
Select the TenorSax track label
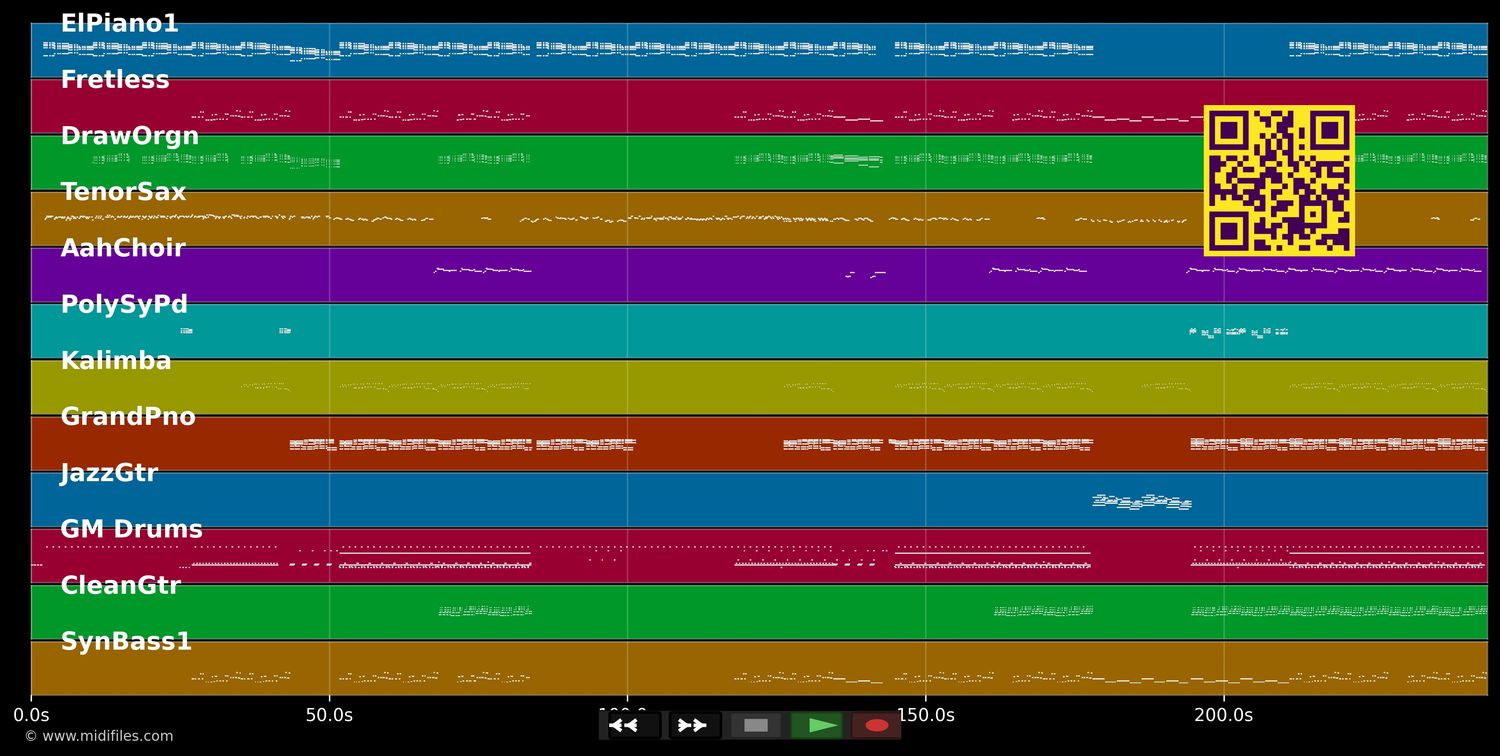123,193
